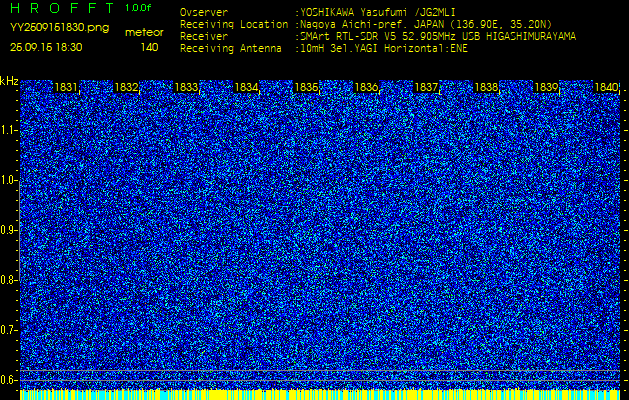Click the 0.6 frequency axis label
The width and height of the screenshot is (629, 400).
(8, 380)
